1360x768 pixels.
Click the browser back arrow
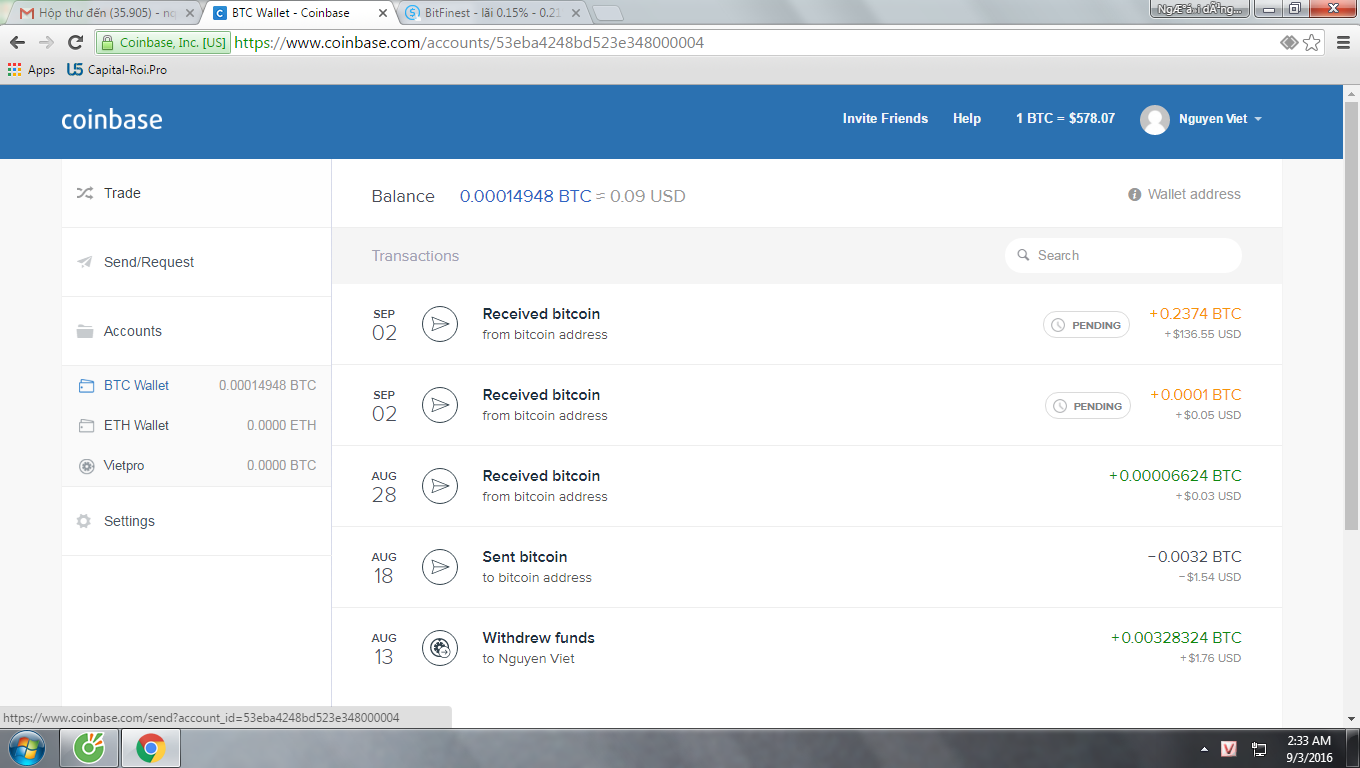(17, 42)
